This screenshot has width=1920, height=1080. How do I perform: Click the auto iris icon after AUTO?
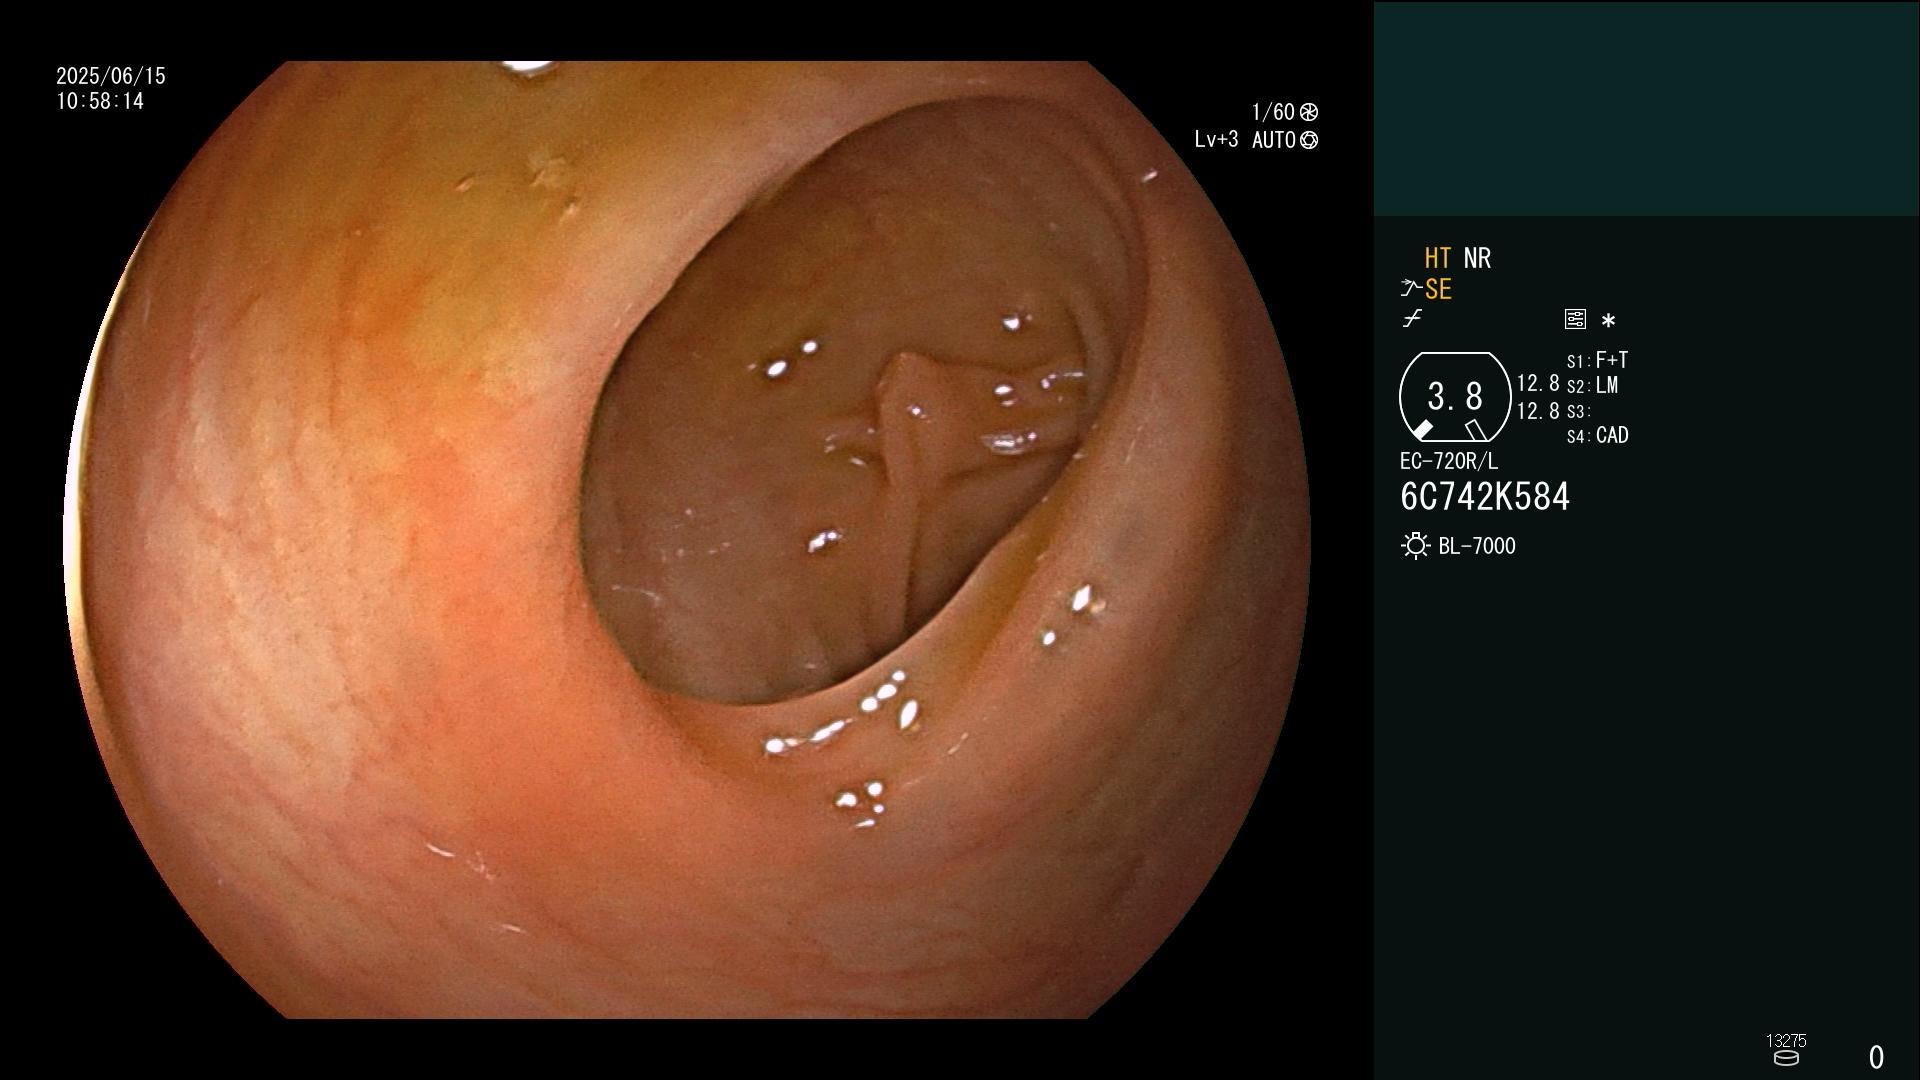[1309, 140]
